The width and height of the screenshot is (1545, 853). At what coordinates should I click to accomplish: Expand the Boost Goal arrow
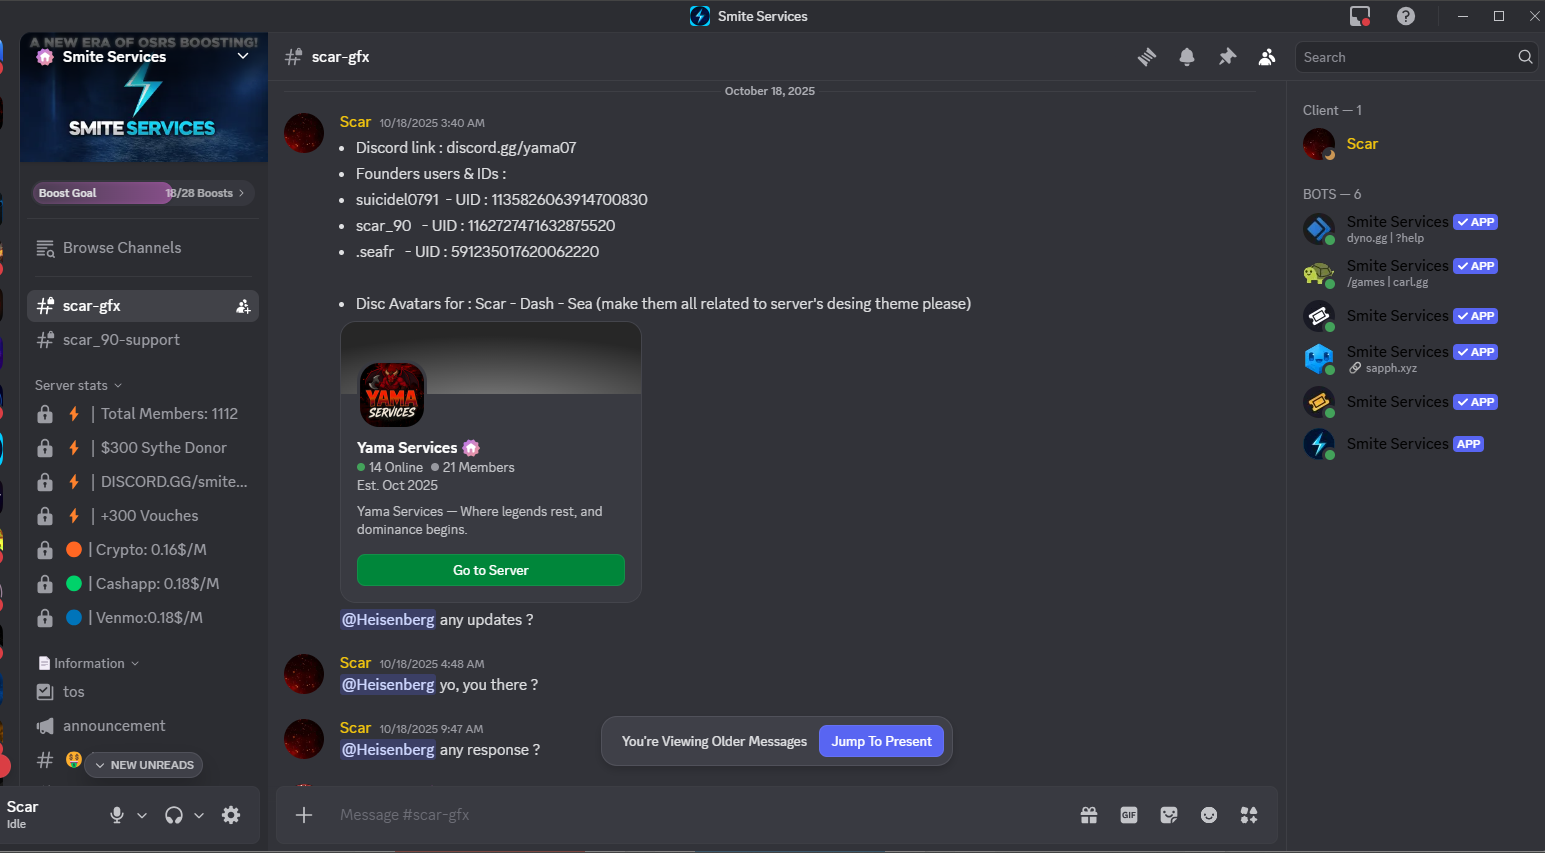pos(241,193)
